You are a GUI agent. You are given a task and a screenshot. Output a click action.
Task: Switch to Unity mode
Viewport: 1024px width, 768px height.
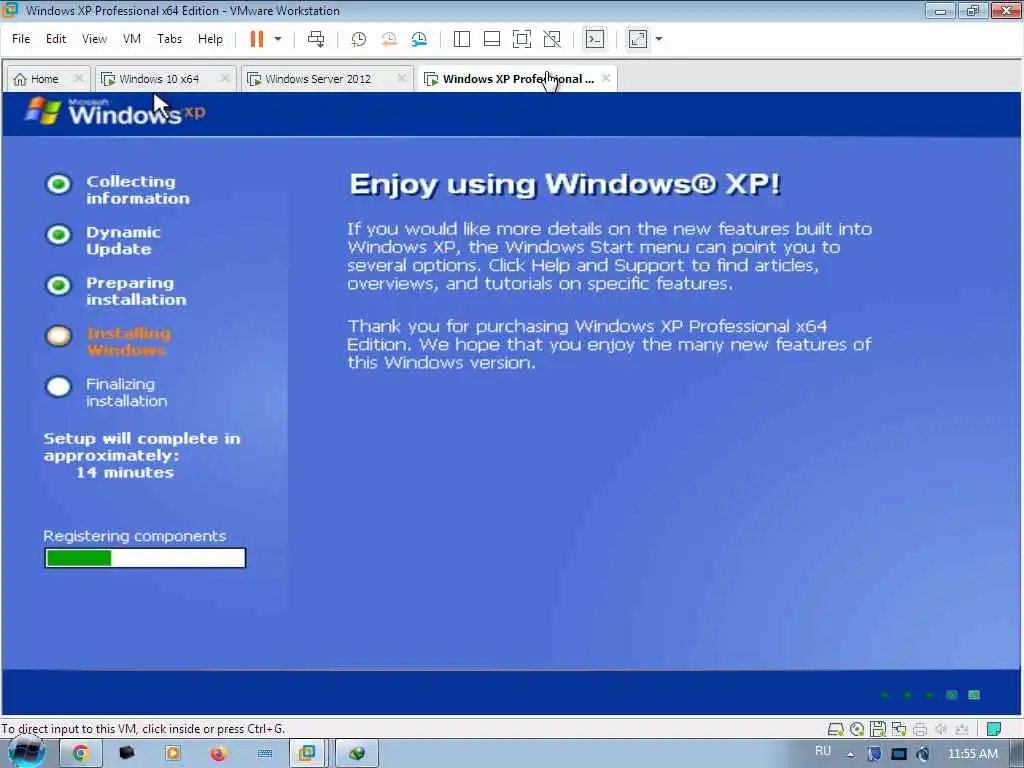(552, 39)
